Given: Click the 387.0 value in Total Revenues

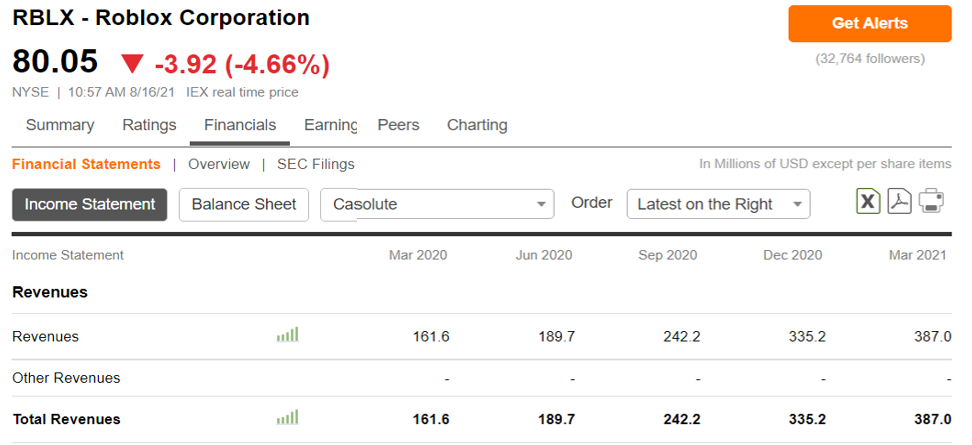Looking at the screenshot, I should pyautogui.click(x=932, y=419).
